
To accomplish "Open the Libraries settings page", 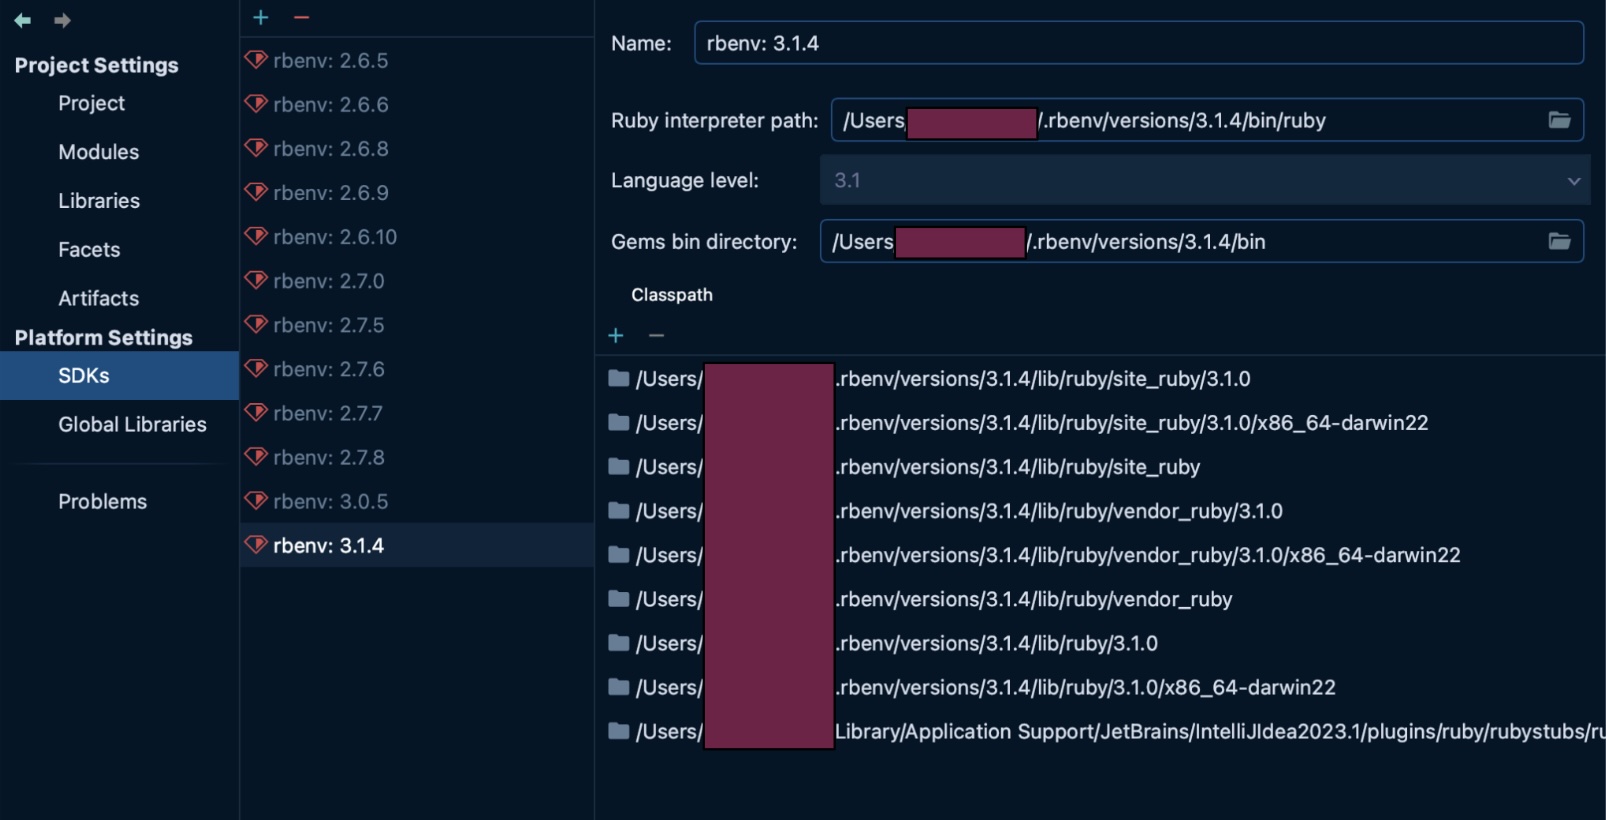I will tap(98, 201).
